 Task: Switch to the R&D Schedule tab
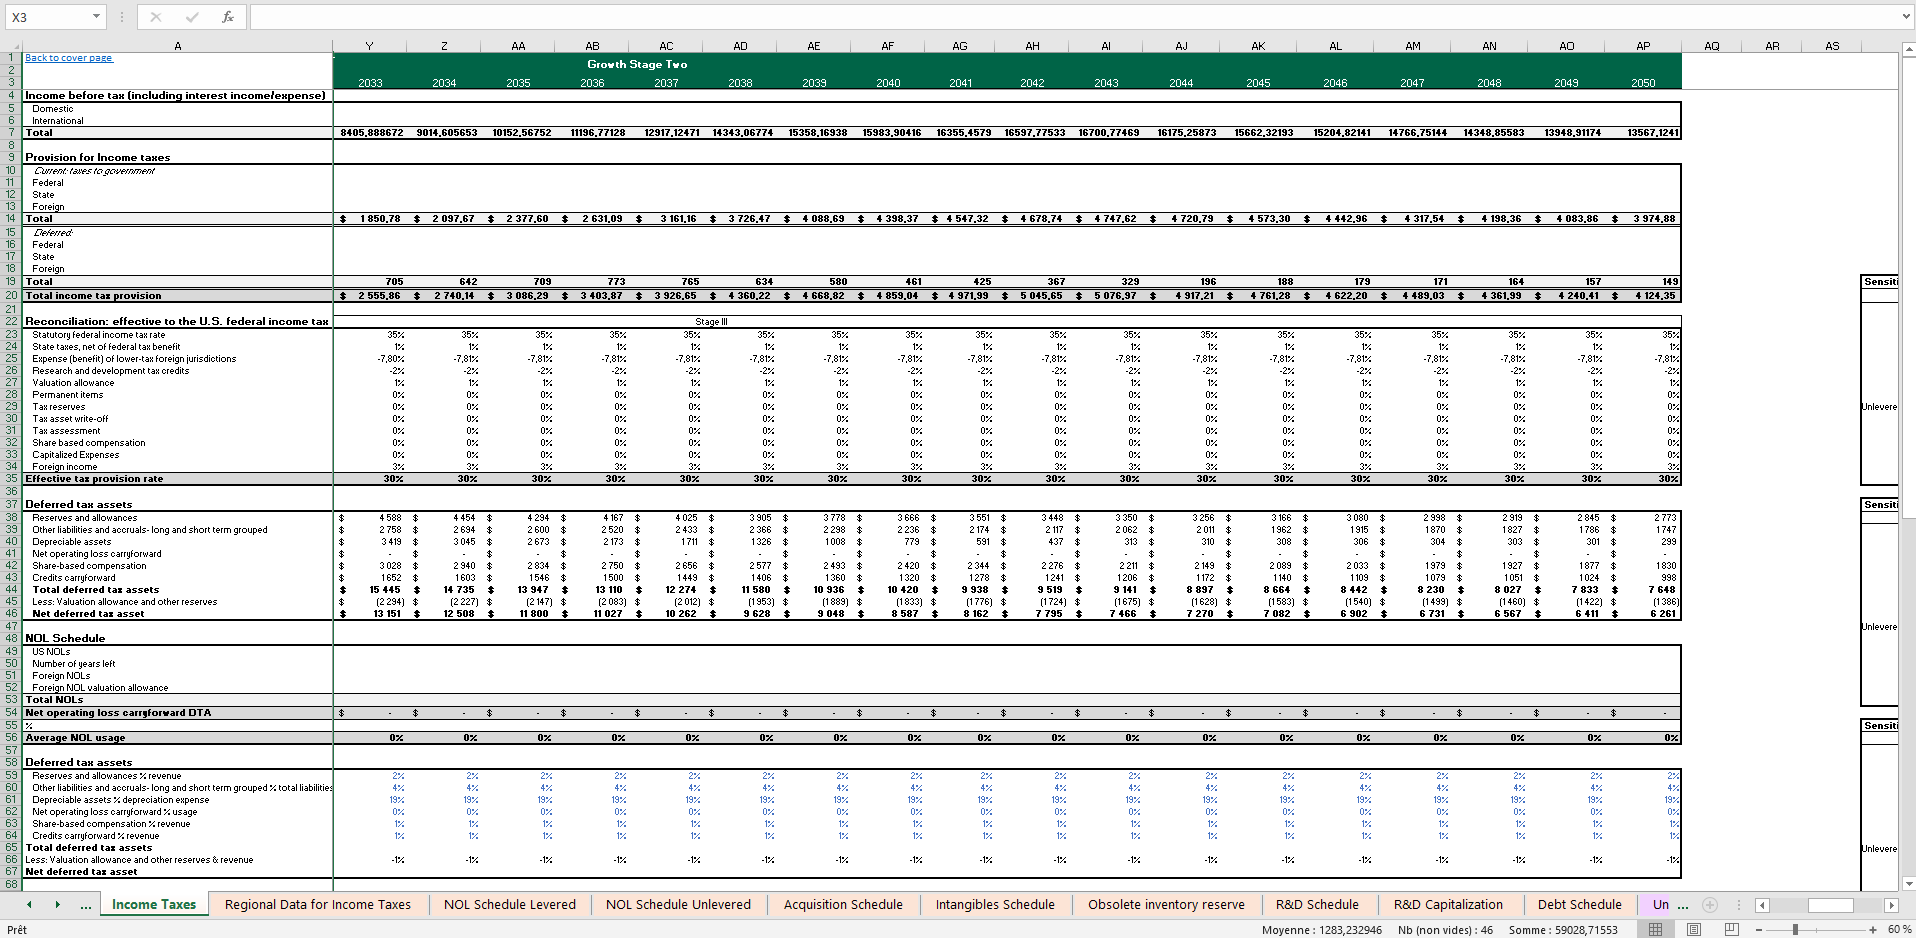coord(1317,904)
